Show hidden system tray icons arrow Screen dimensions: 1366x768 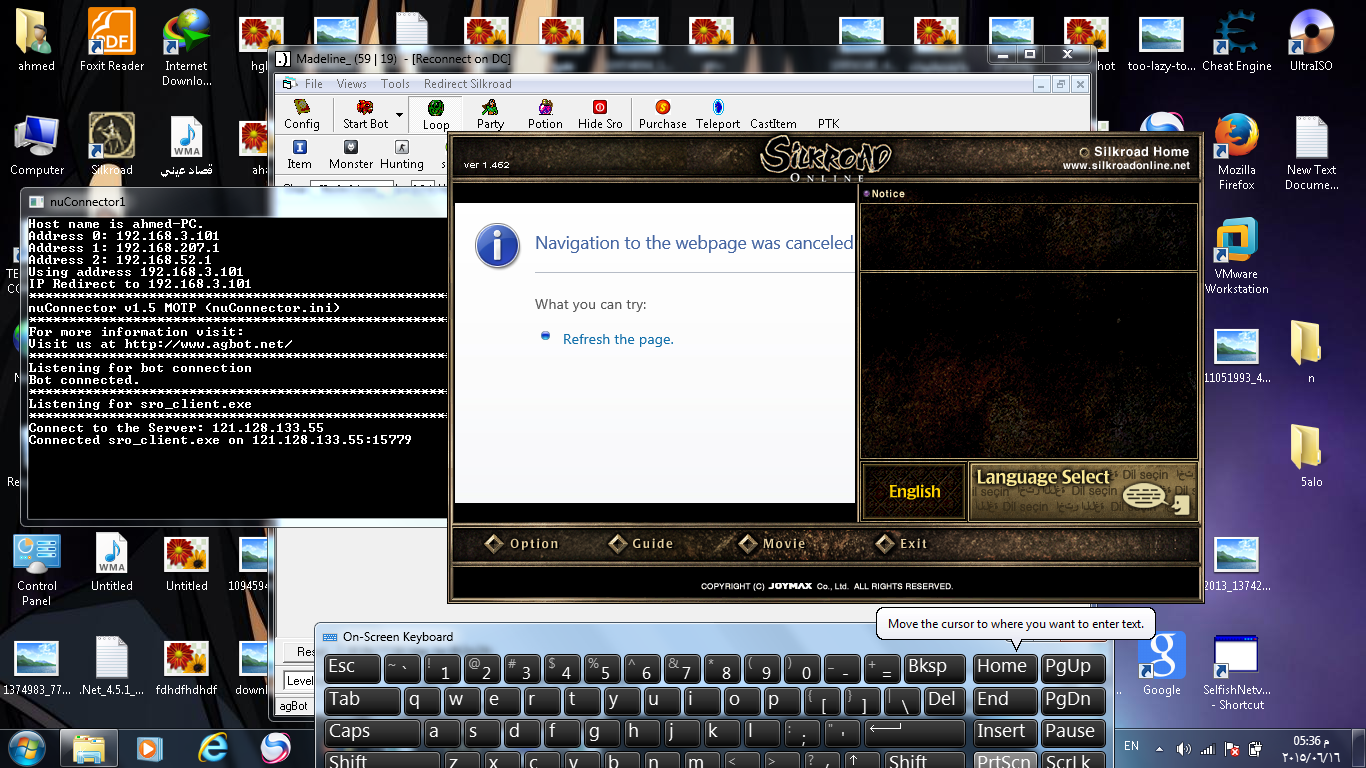[1159, 748]
